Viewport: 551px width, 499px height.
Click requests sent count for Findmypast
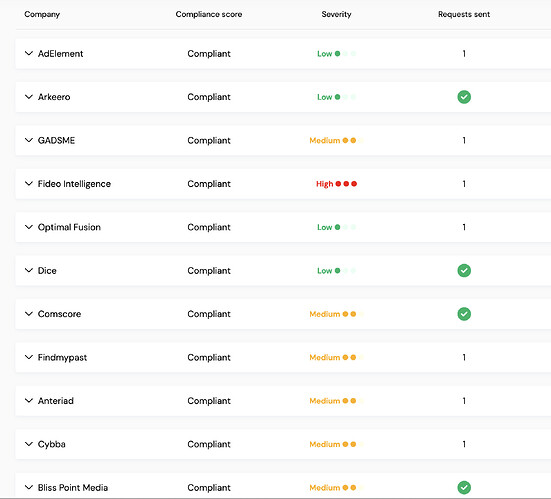click(x=464, y=357)
